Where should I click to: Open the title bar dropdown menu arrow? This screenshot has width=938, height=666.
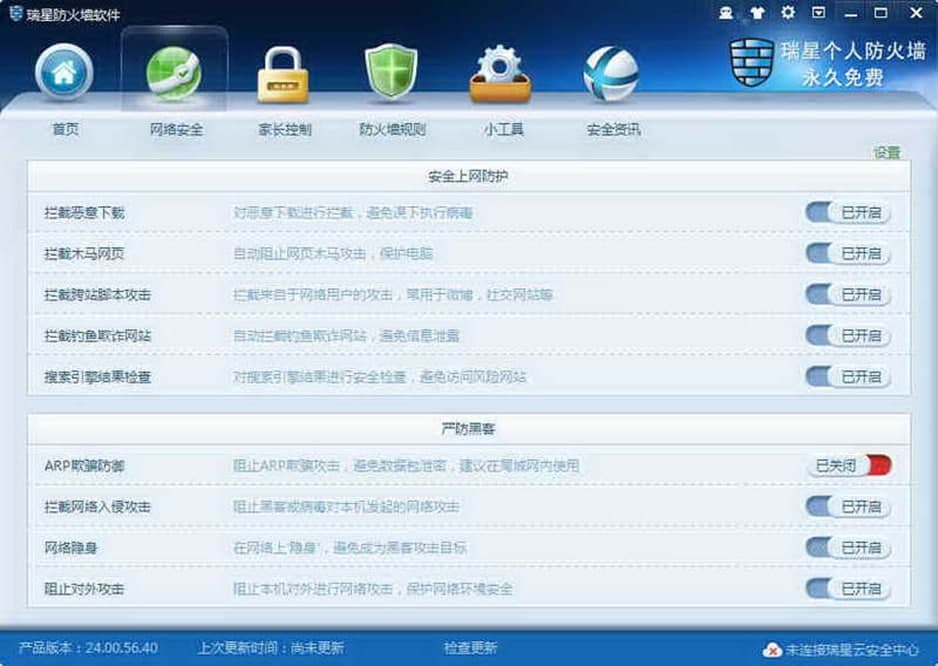click(818, 12)
